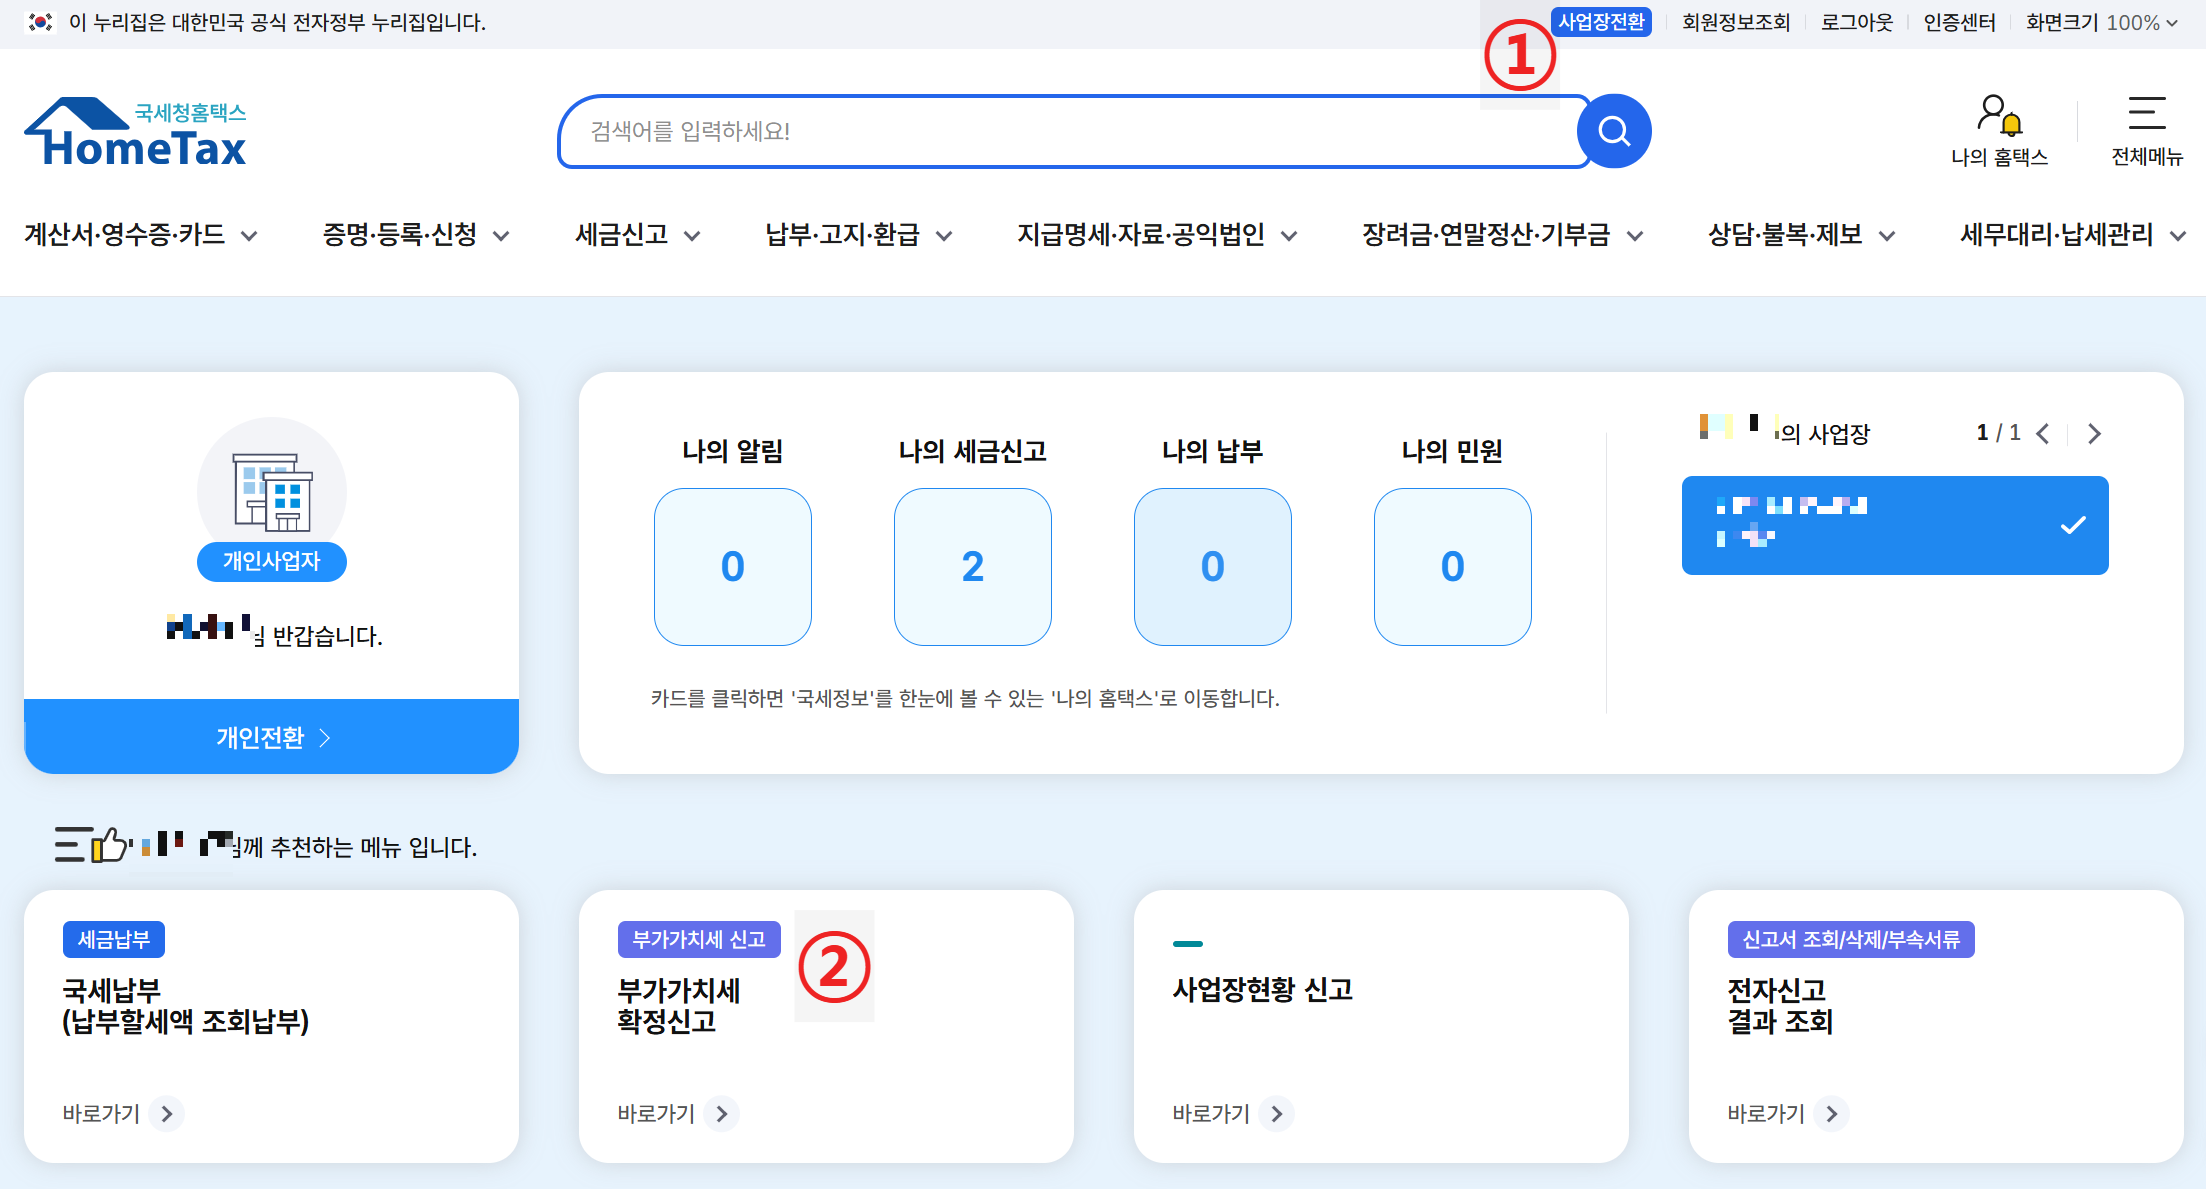Click 로그아웃 link
The height and width of the screenshot is (1189, 2206).
(x=1856, y=22)
